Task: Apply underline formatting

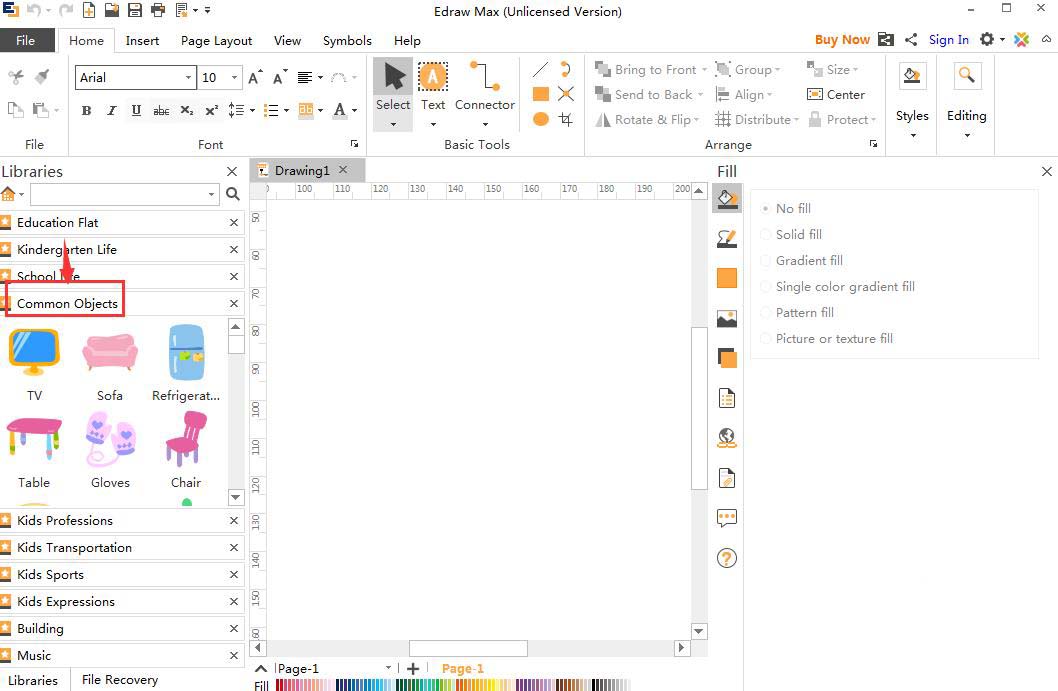Action: click(136, 111)
